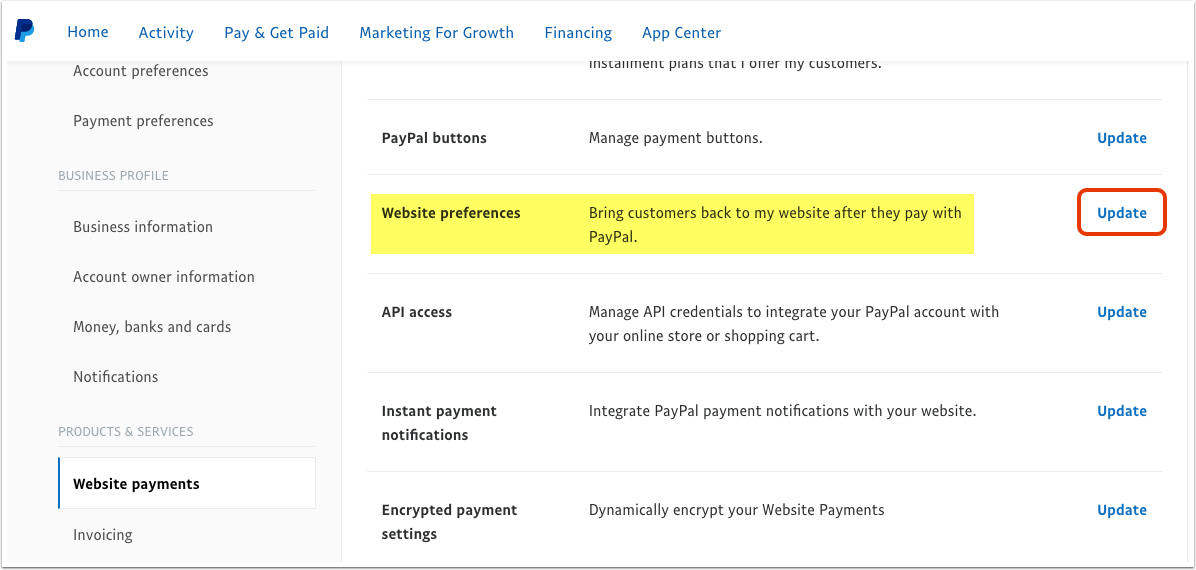This screenshot has width=1196, height=570.
Task: Open Money, banks and cards
Action: [x=153, y=327]
